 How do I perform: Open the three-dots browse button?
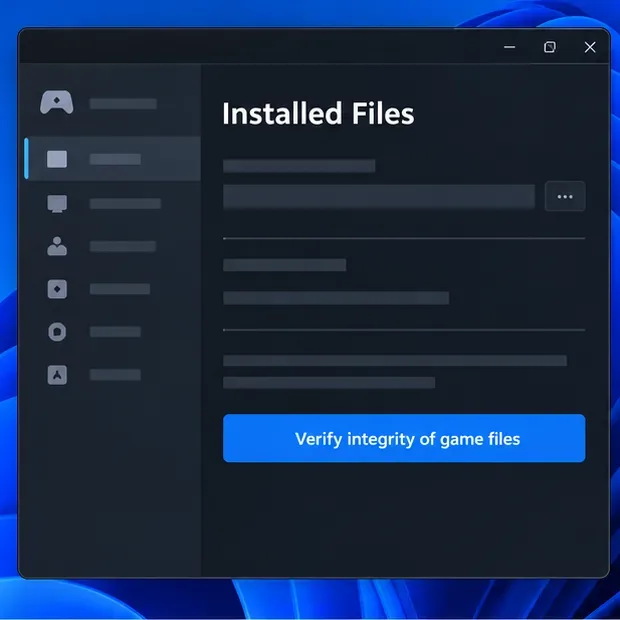pyautogui.click(x=565, y=197)
